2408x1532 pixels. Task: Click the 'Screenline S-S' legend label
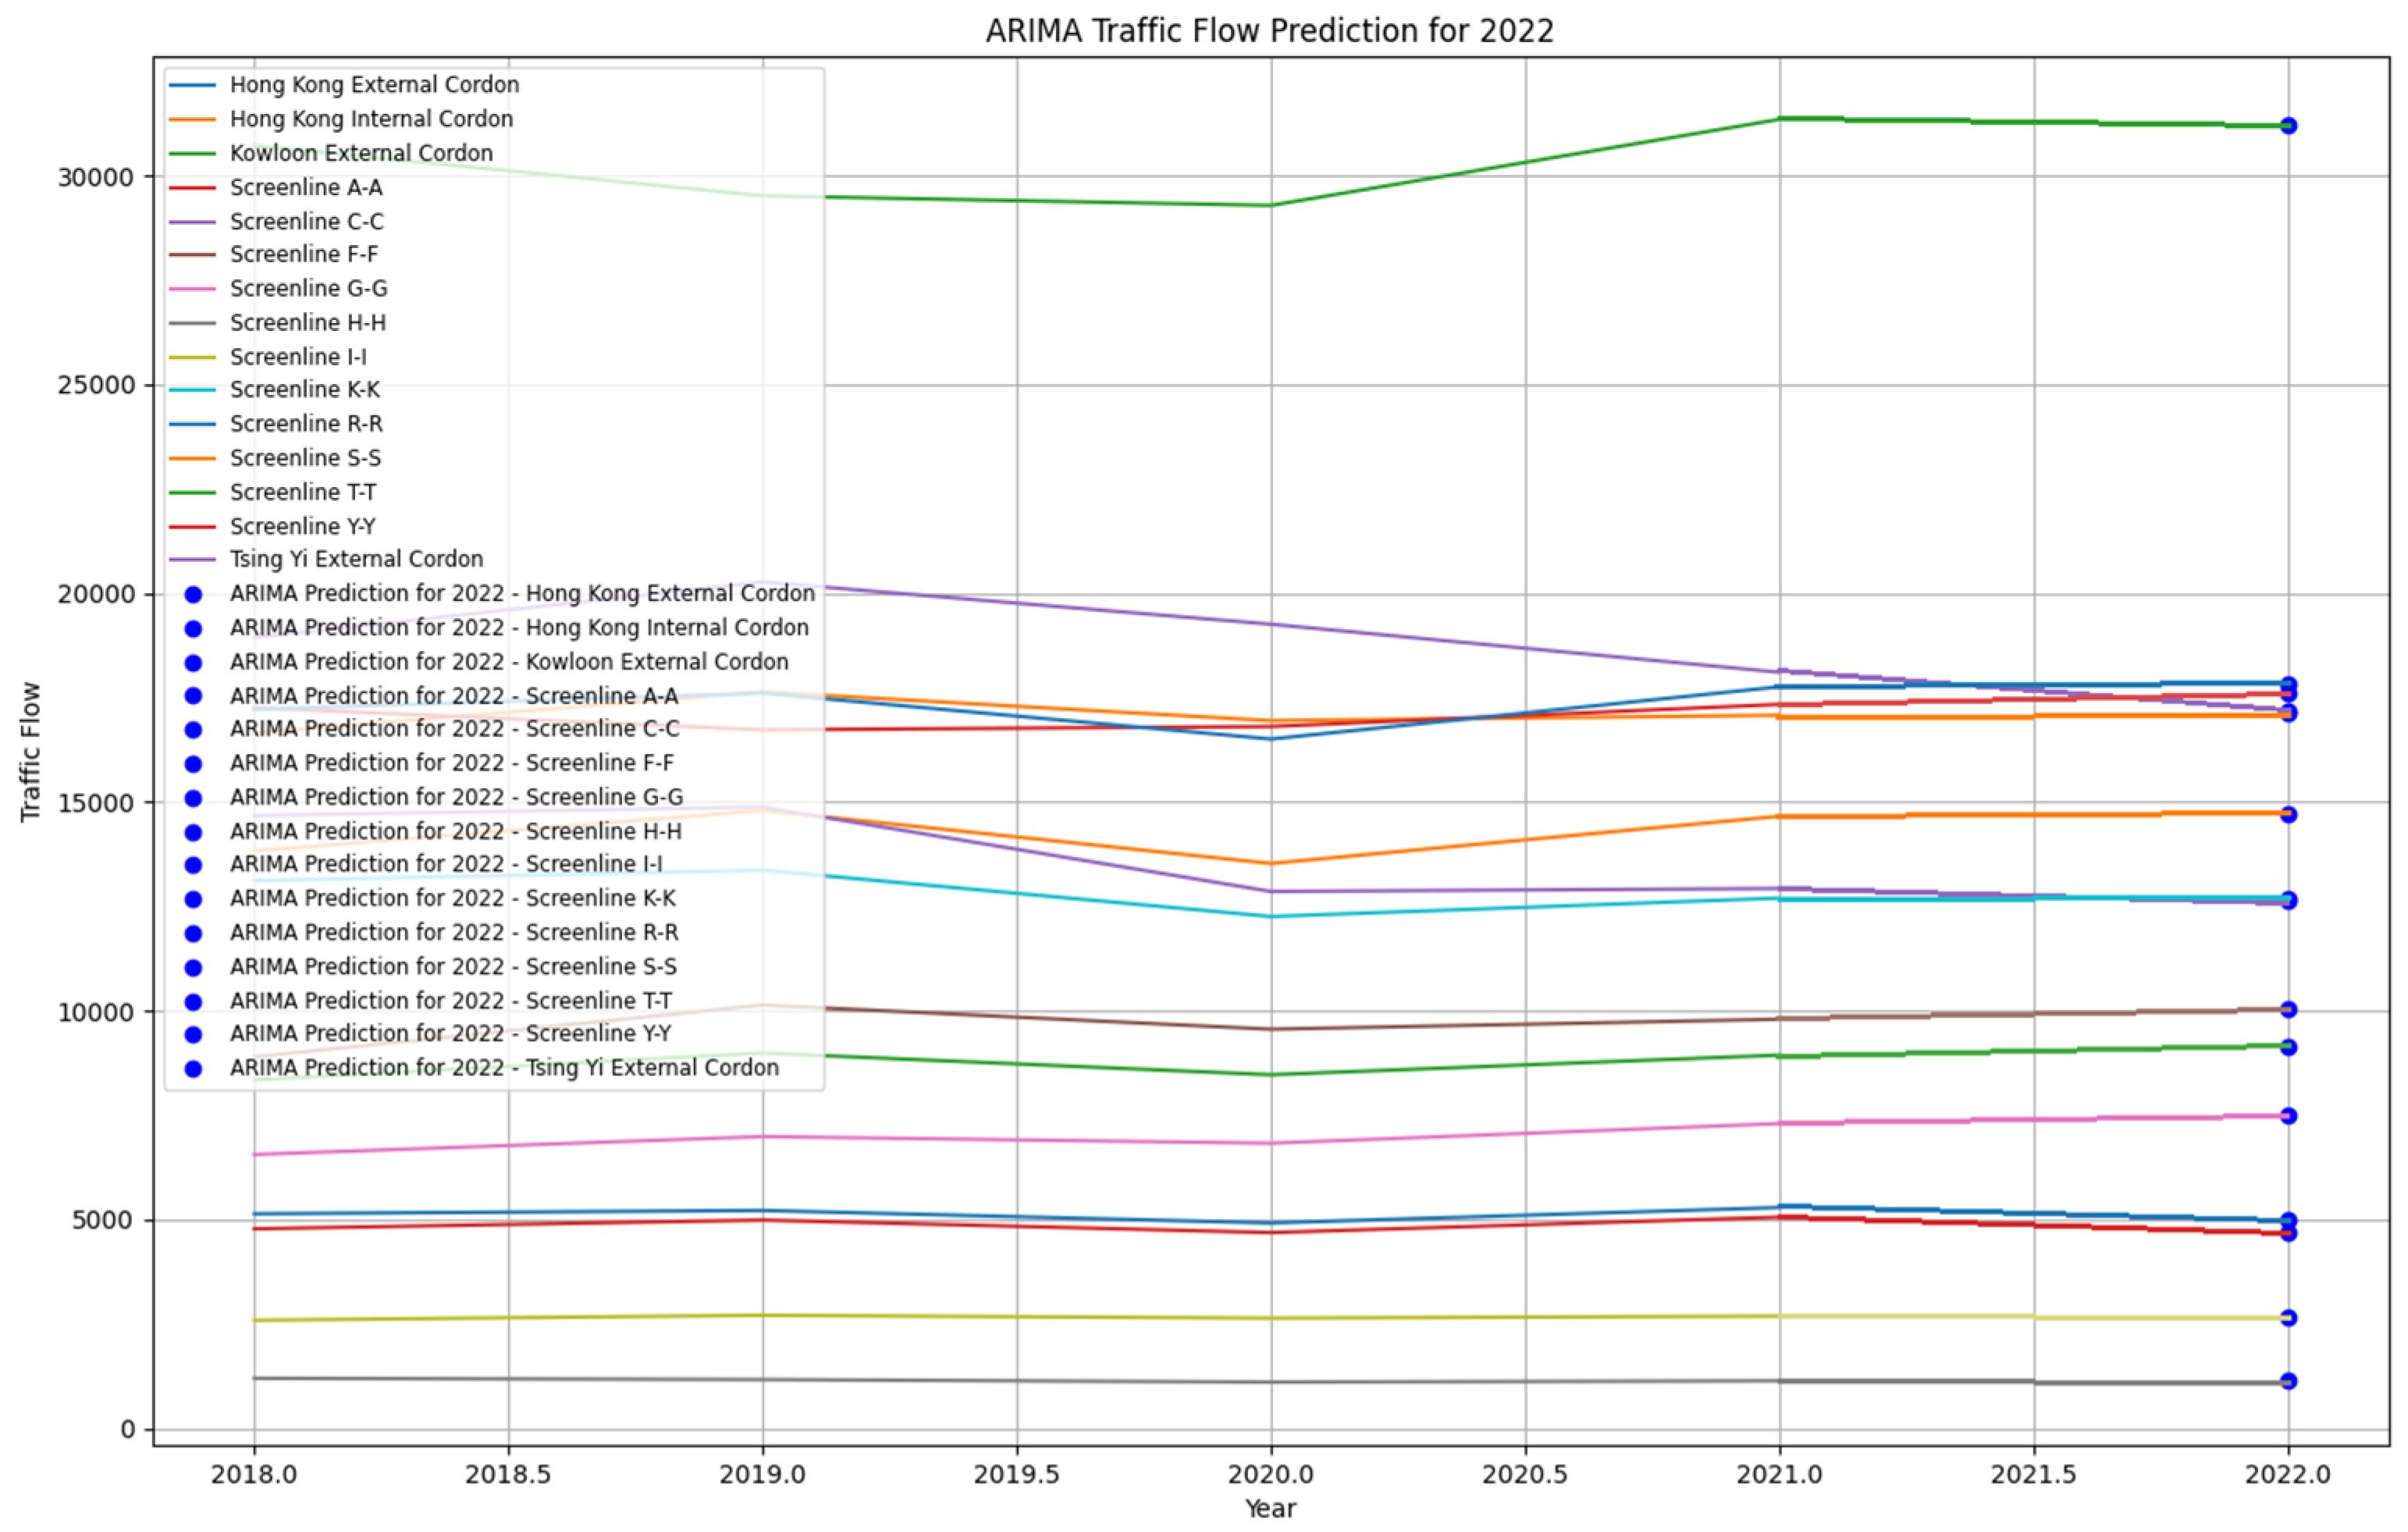click(x=305, y=458)
